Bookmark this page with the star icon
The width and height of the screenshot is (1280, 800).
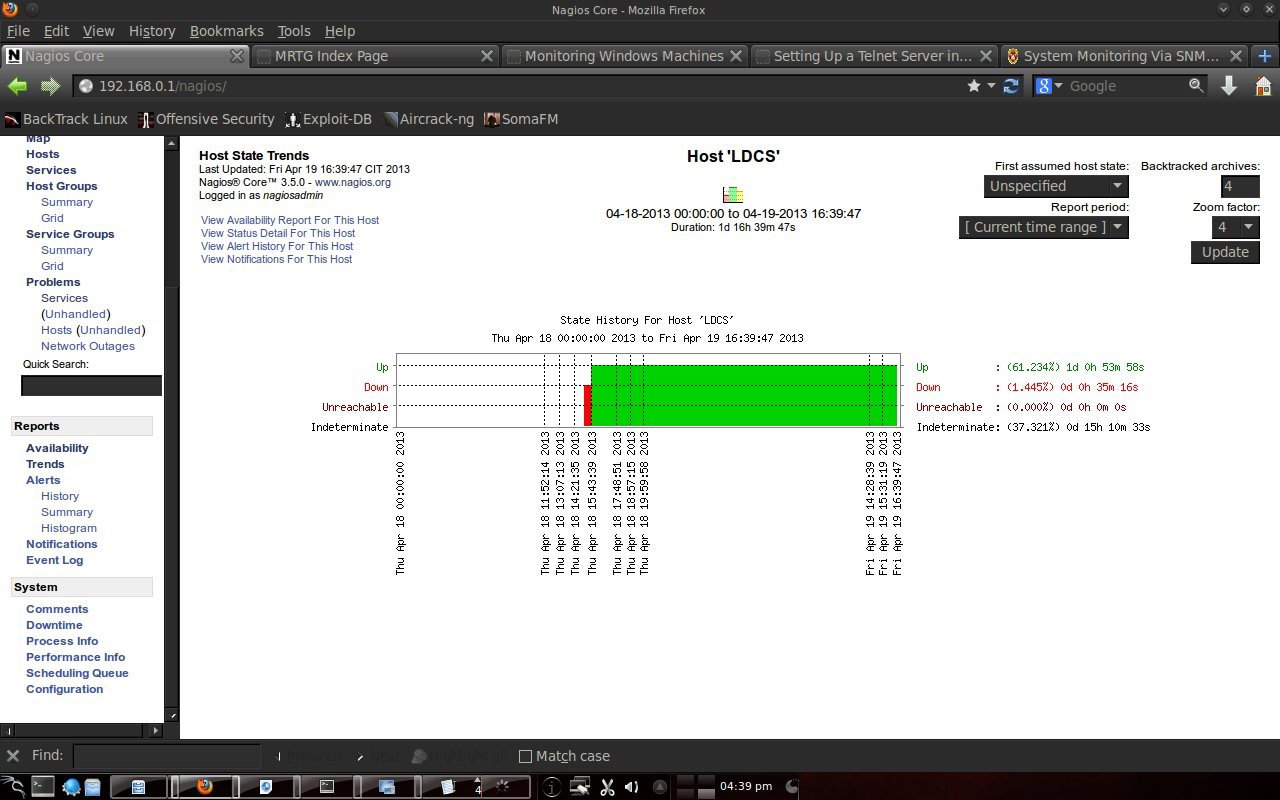pyautogui.click(x=974, y=86)
